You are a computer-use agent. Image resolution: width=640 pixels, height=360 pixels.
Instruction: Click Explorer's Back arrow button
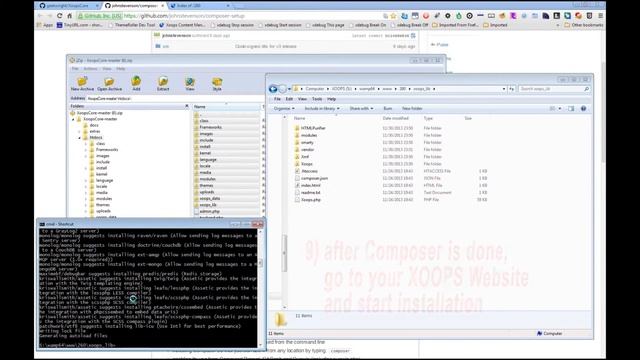[273, 89]
